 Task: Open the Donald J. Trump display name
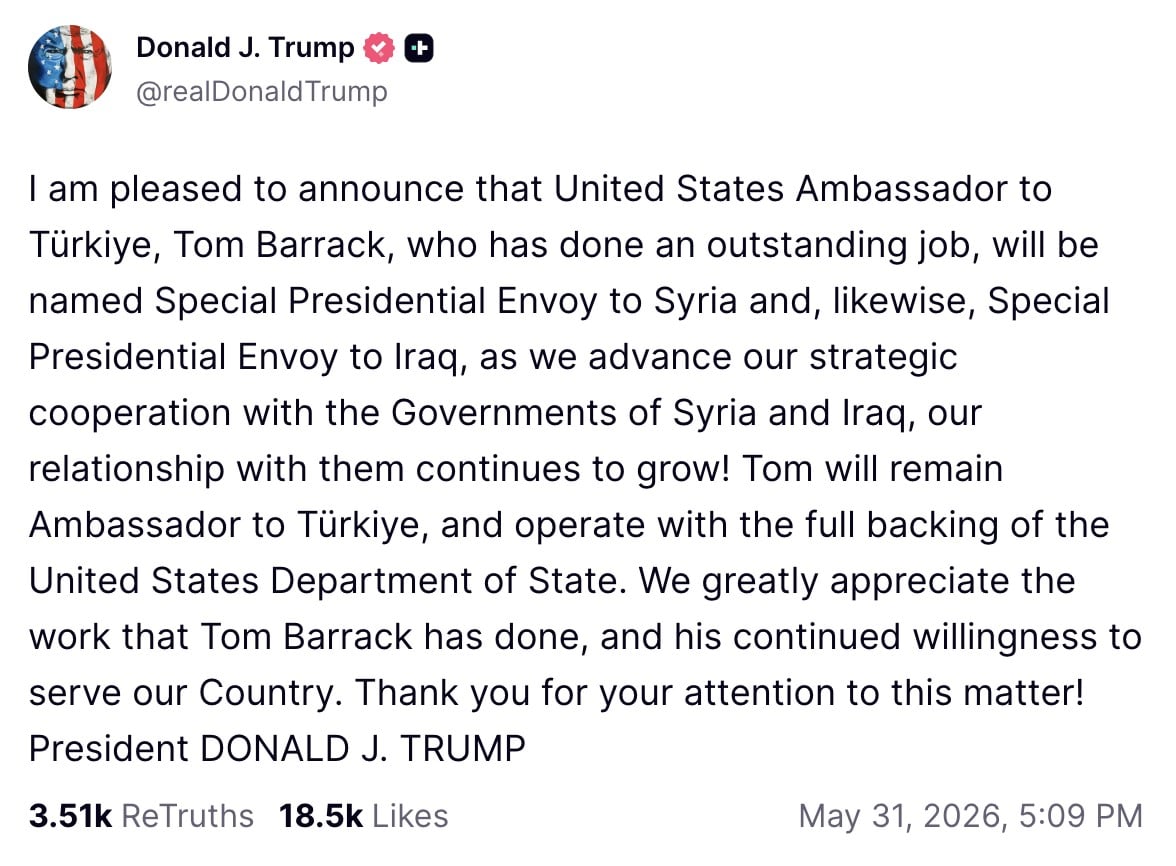point(245,47)
